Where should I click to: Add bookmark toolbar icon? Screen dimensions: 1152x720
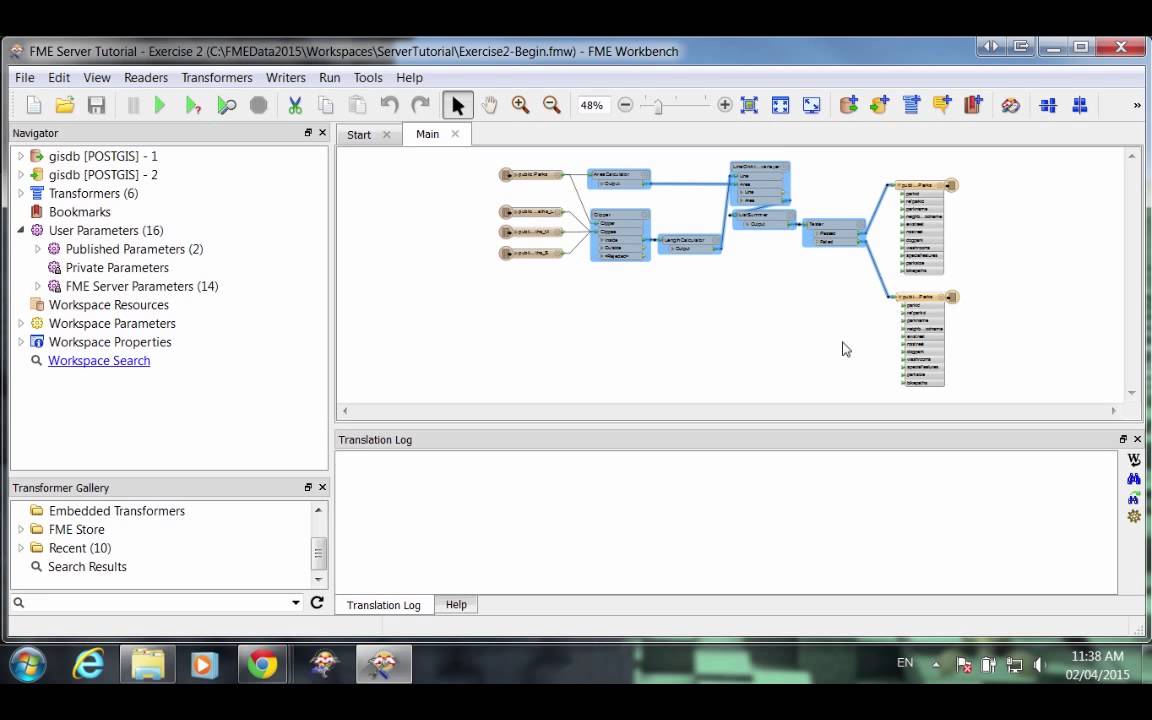coord(973,105)
